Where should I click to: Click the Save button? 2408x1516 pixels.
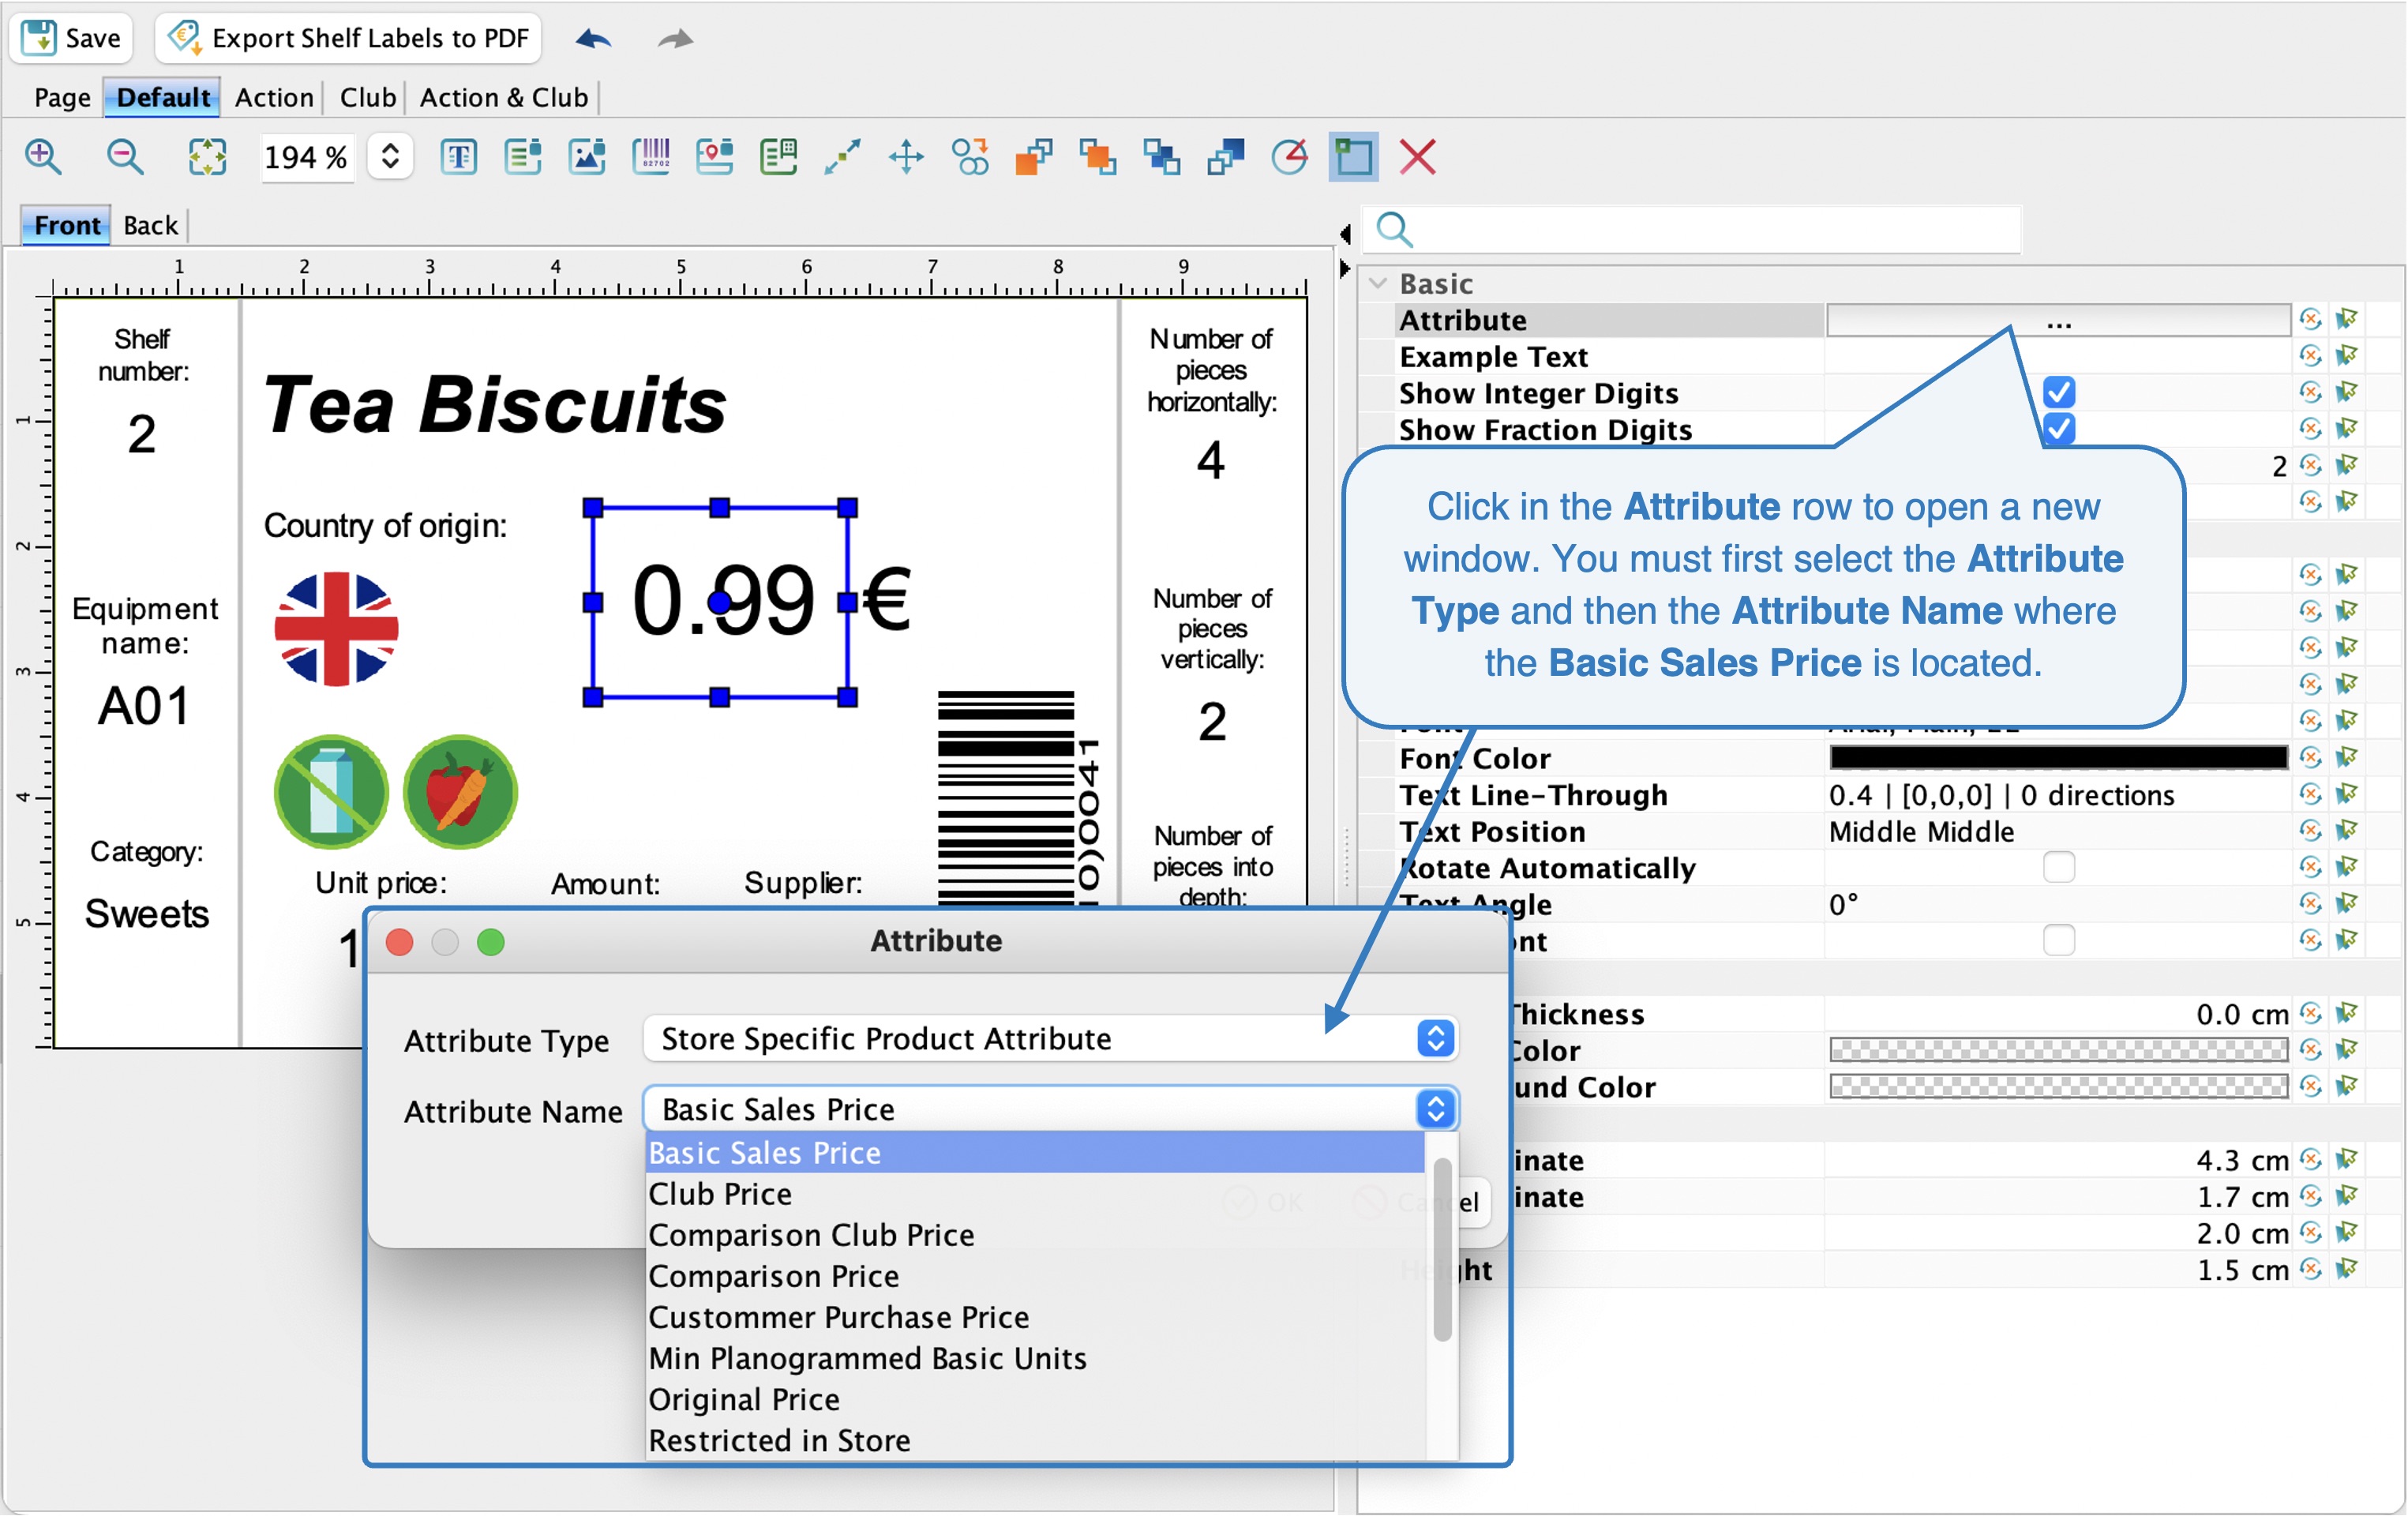71,38
